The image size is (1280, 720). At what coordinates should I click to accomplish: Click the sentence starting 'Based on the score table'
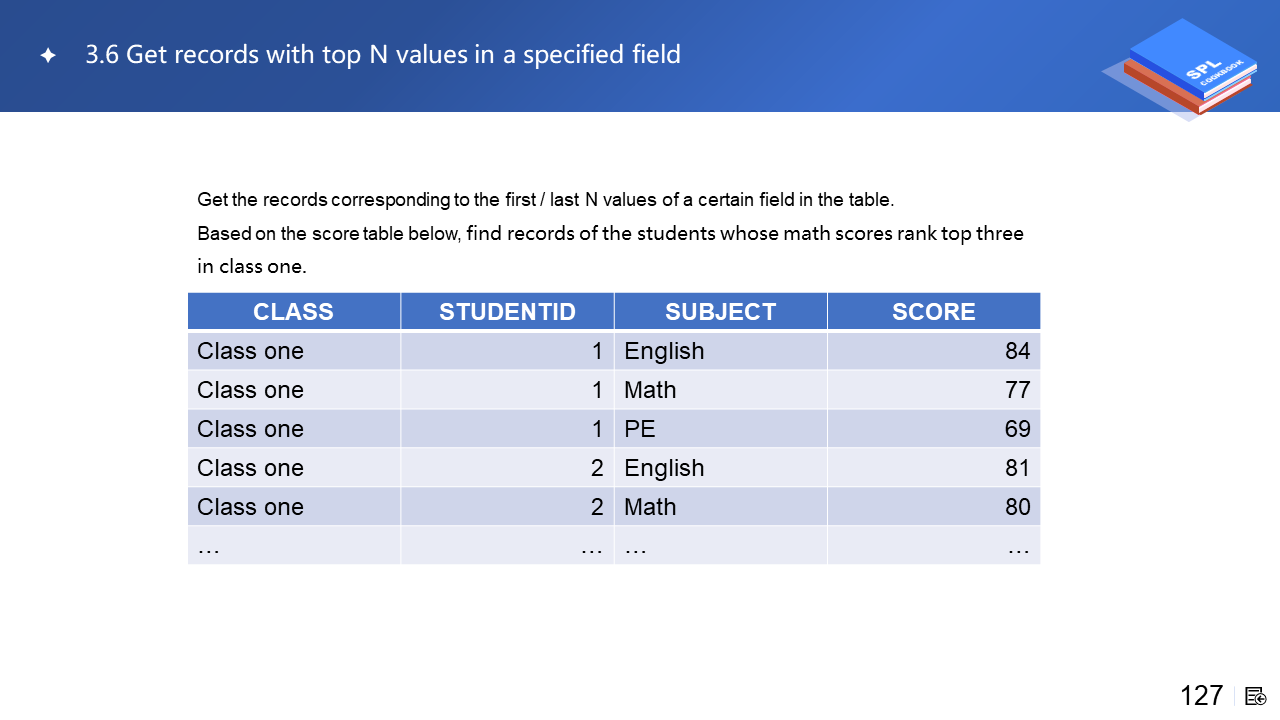pyautogui.click(x=610, y=234)
